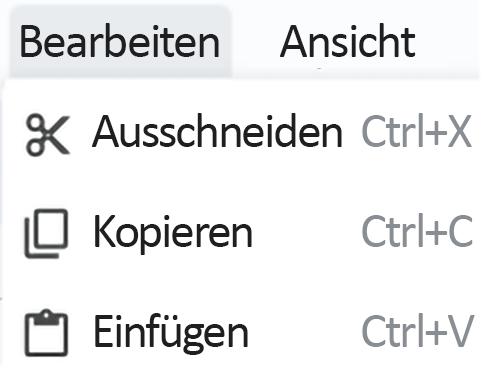This screenshot has width=484, height=375.
Task: Click the clipboard icon for Einfügen
Action: point(47,333)
